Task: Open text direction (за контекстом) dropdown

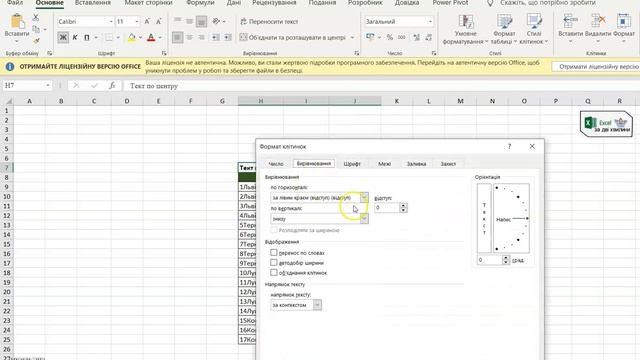Action: click(317, 305)
